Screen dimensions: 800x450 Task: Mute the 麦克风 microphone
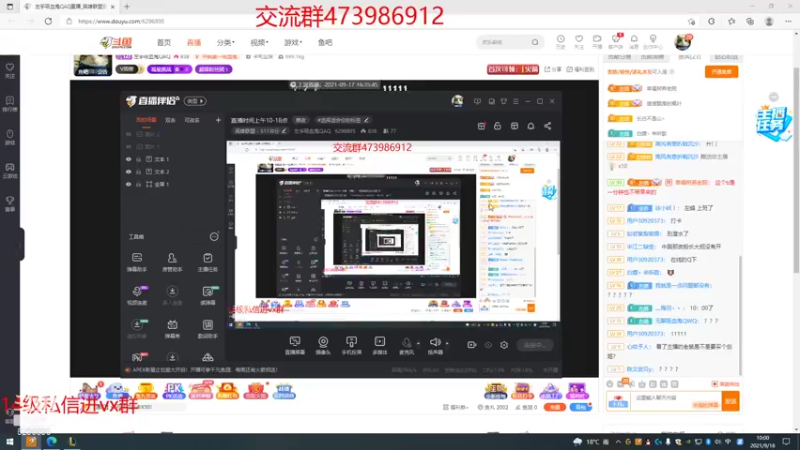tap(407, 345)
